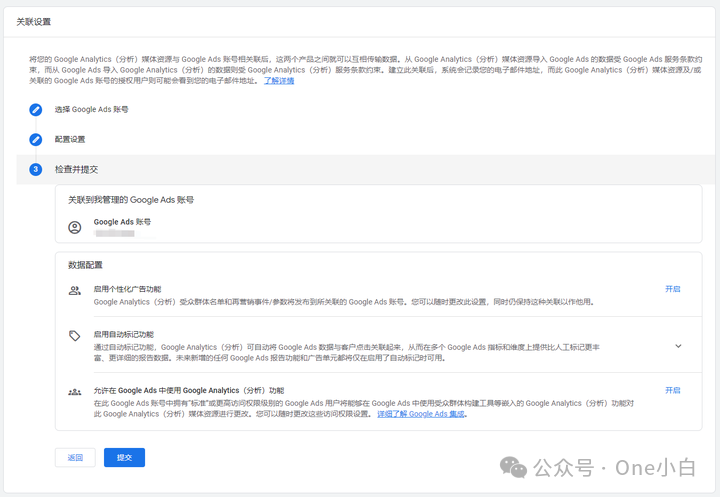Viewport: 720px width, 497px height.
Task: Click the 关联设置 page title
Action: pyautogui.click(x=34, y=22)
